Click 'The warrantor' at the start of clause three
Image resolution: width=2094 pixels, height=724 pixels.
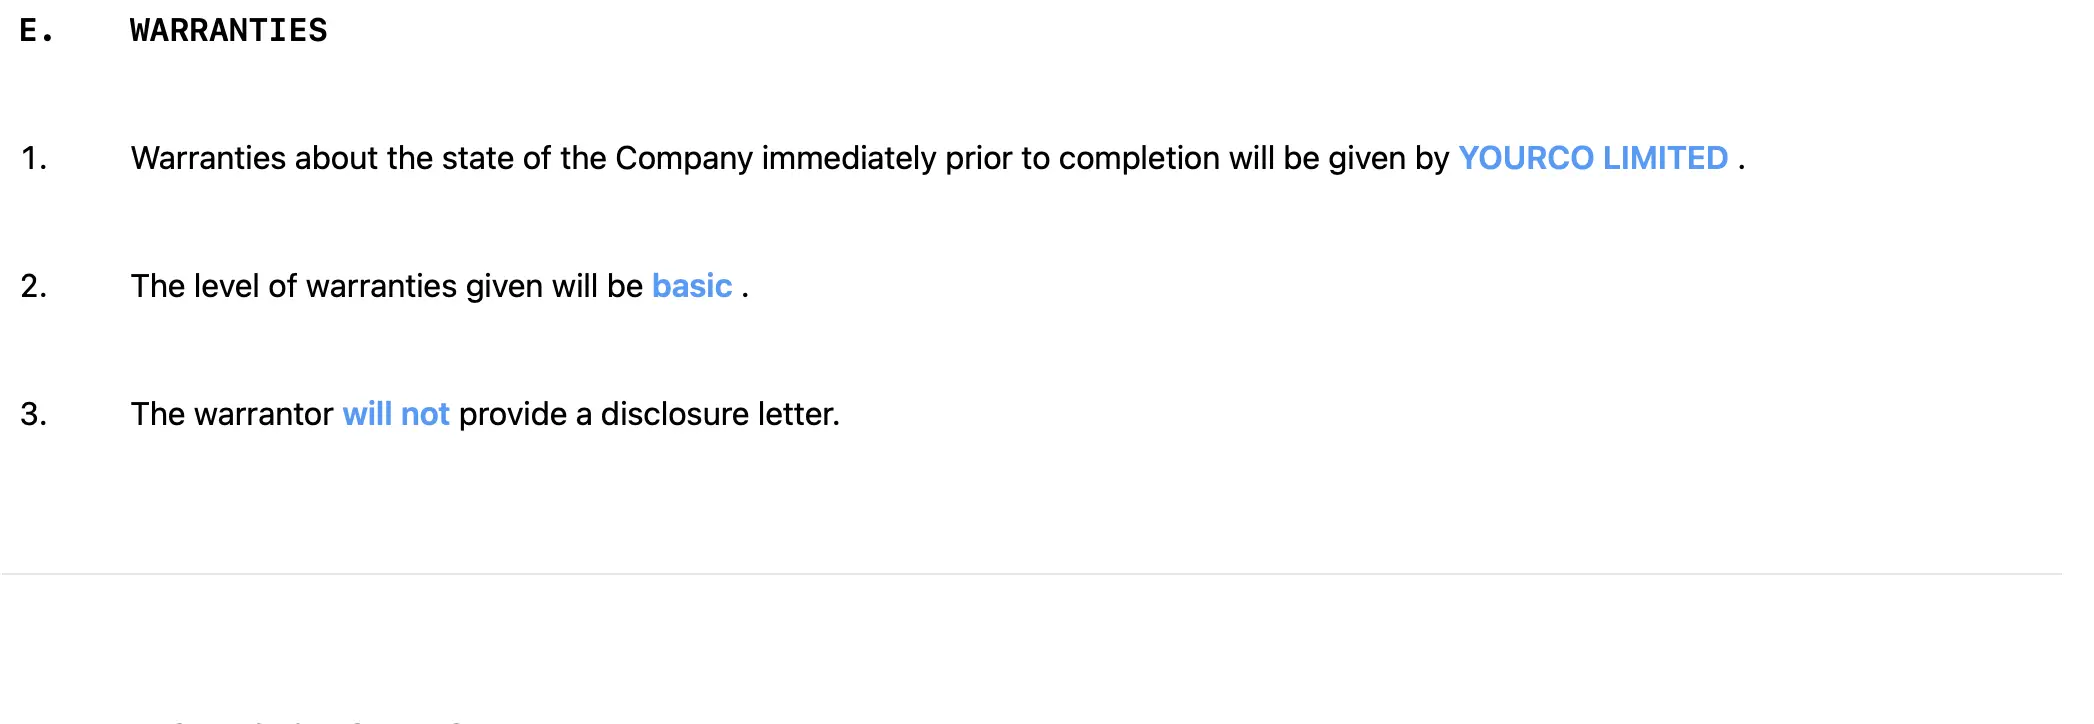232,414
